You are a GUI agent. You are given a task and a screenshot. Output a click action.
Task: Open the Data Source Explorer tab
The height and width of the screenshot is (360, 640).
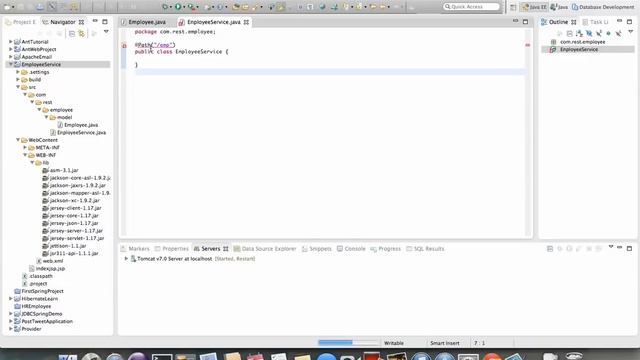[x=265, y=249]
